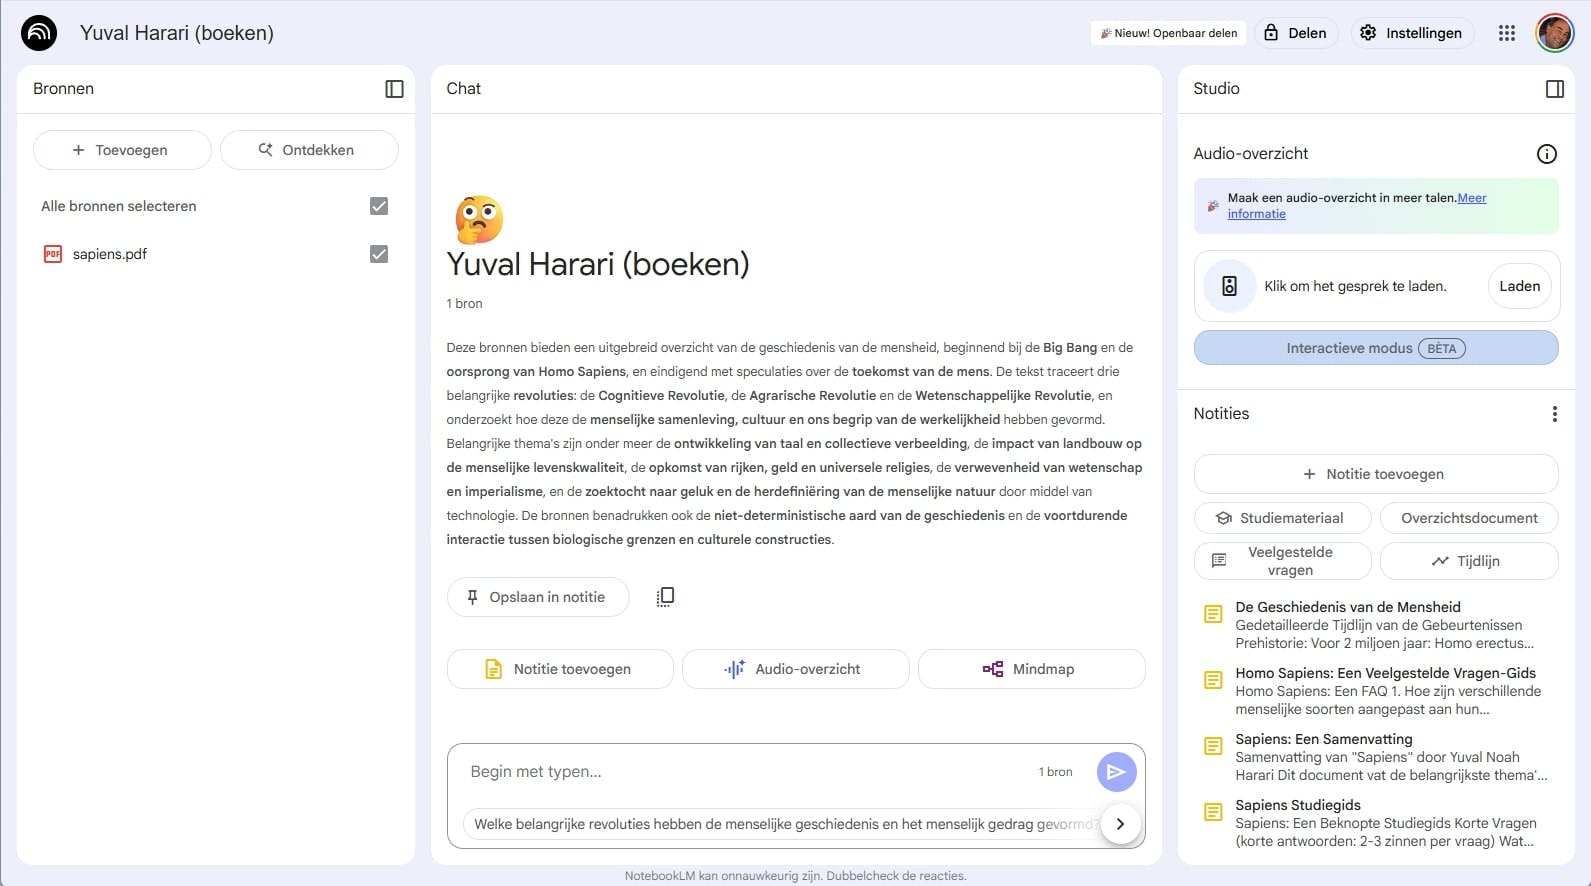
Task: Select the sapiens.pdf source name
Action: click(110, 254)
